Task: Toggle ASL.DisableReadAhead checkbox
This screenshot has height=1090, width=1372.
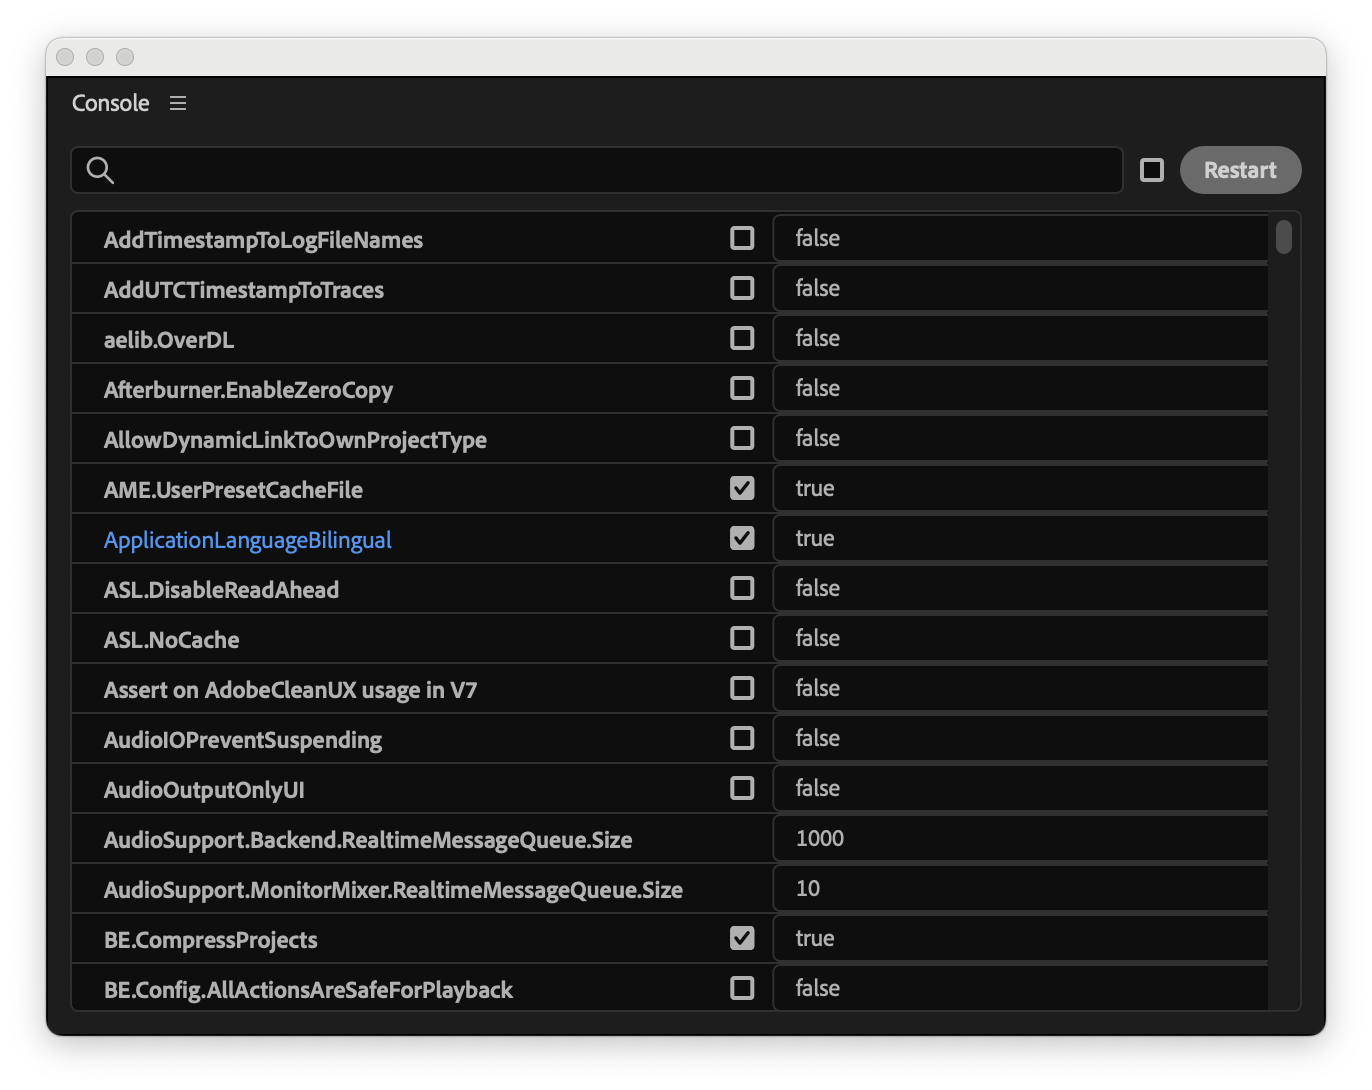Action: (742, 588)
